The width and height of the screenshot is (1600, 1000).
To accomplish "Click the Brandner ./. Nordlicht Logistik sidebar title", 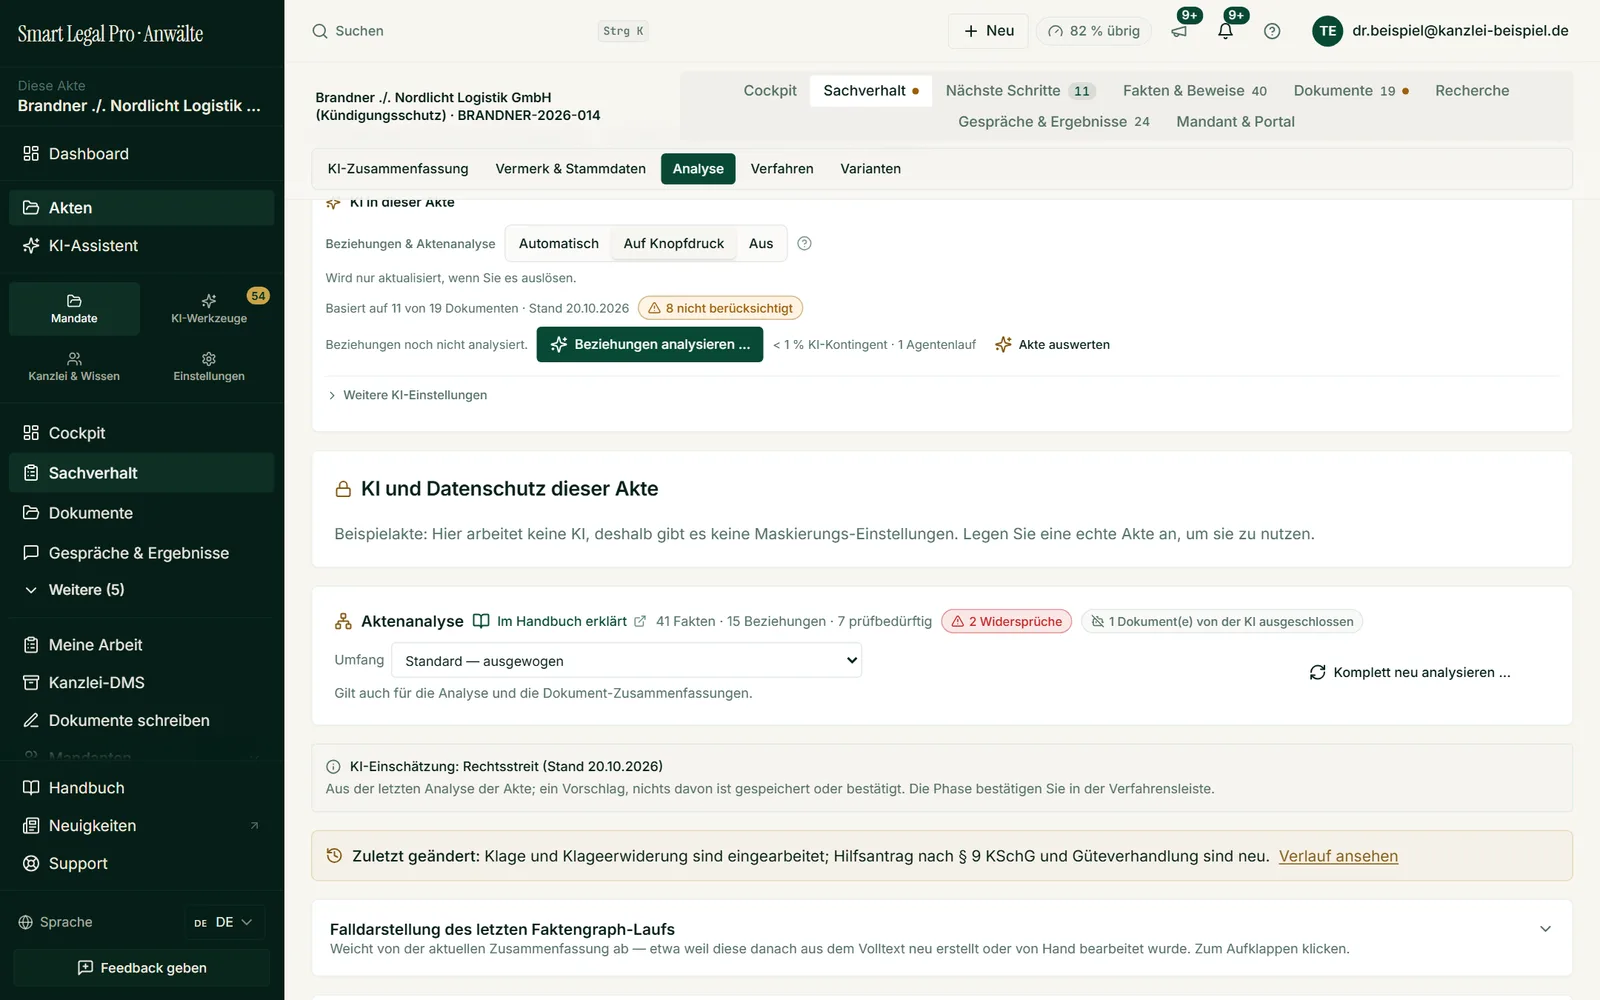I will (x=139, y=106).
